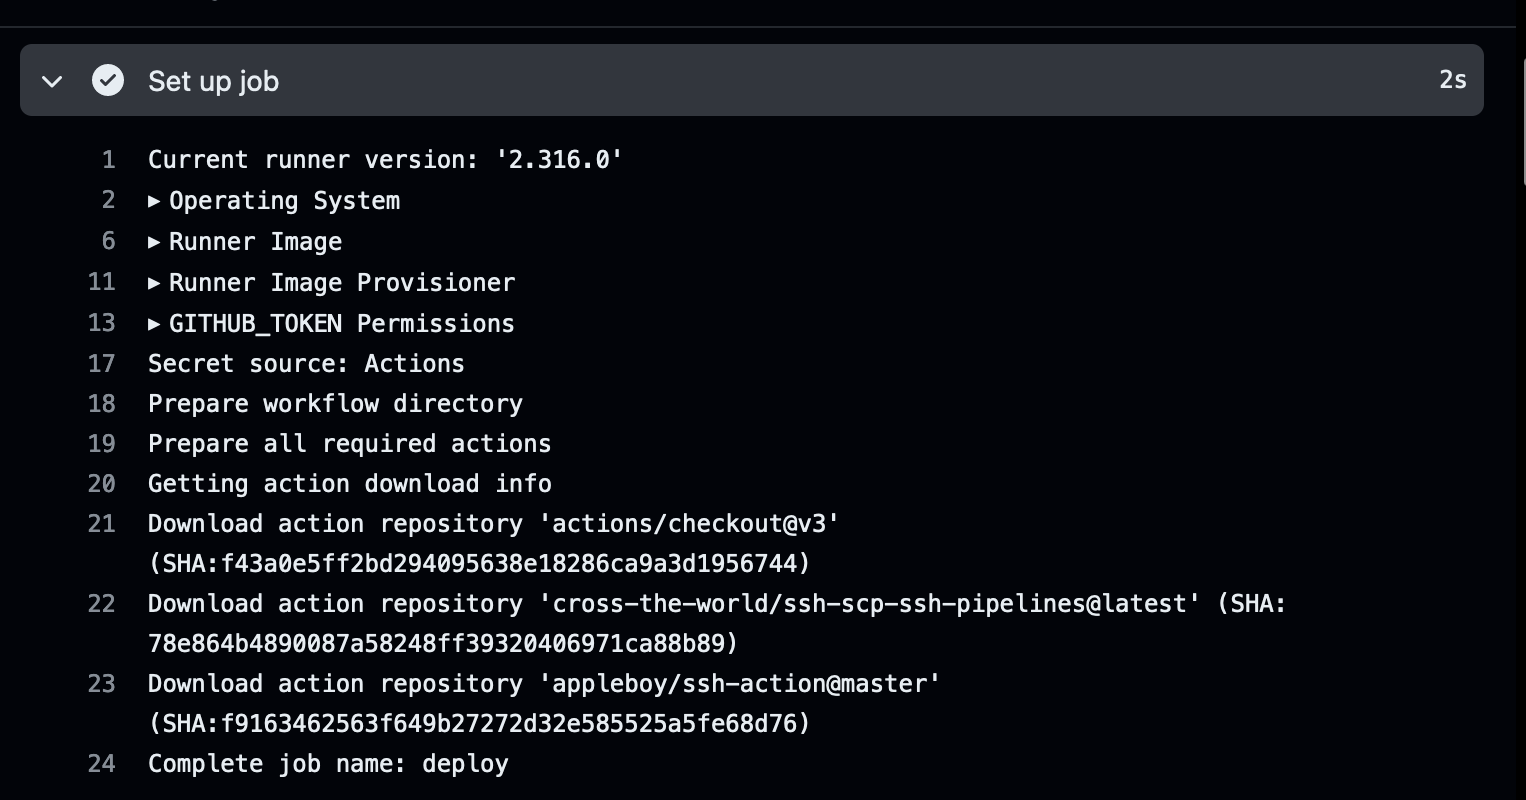
Task: Click line number 21 link
Action: coord(102,524)
